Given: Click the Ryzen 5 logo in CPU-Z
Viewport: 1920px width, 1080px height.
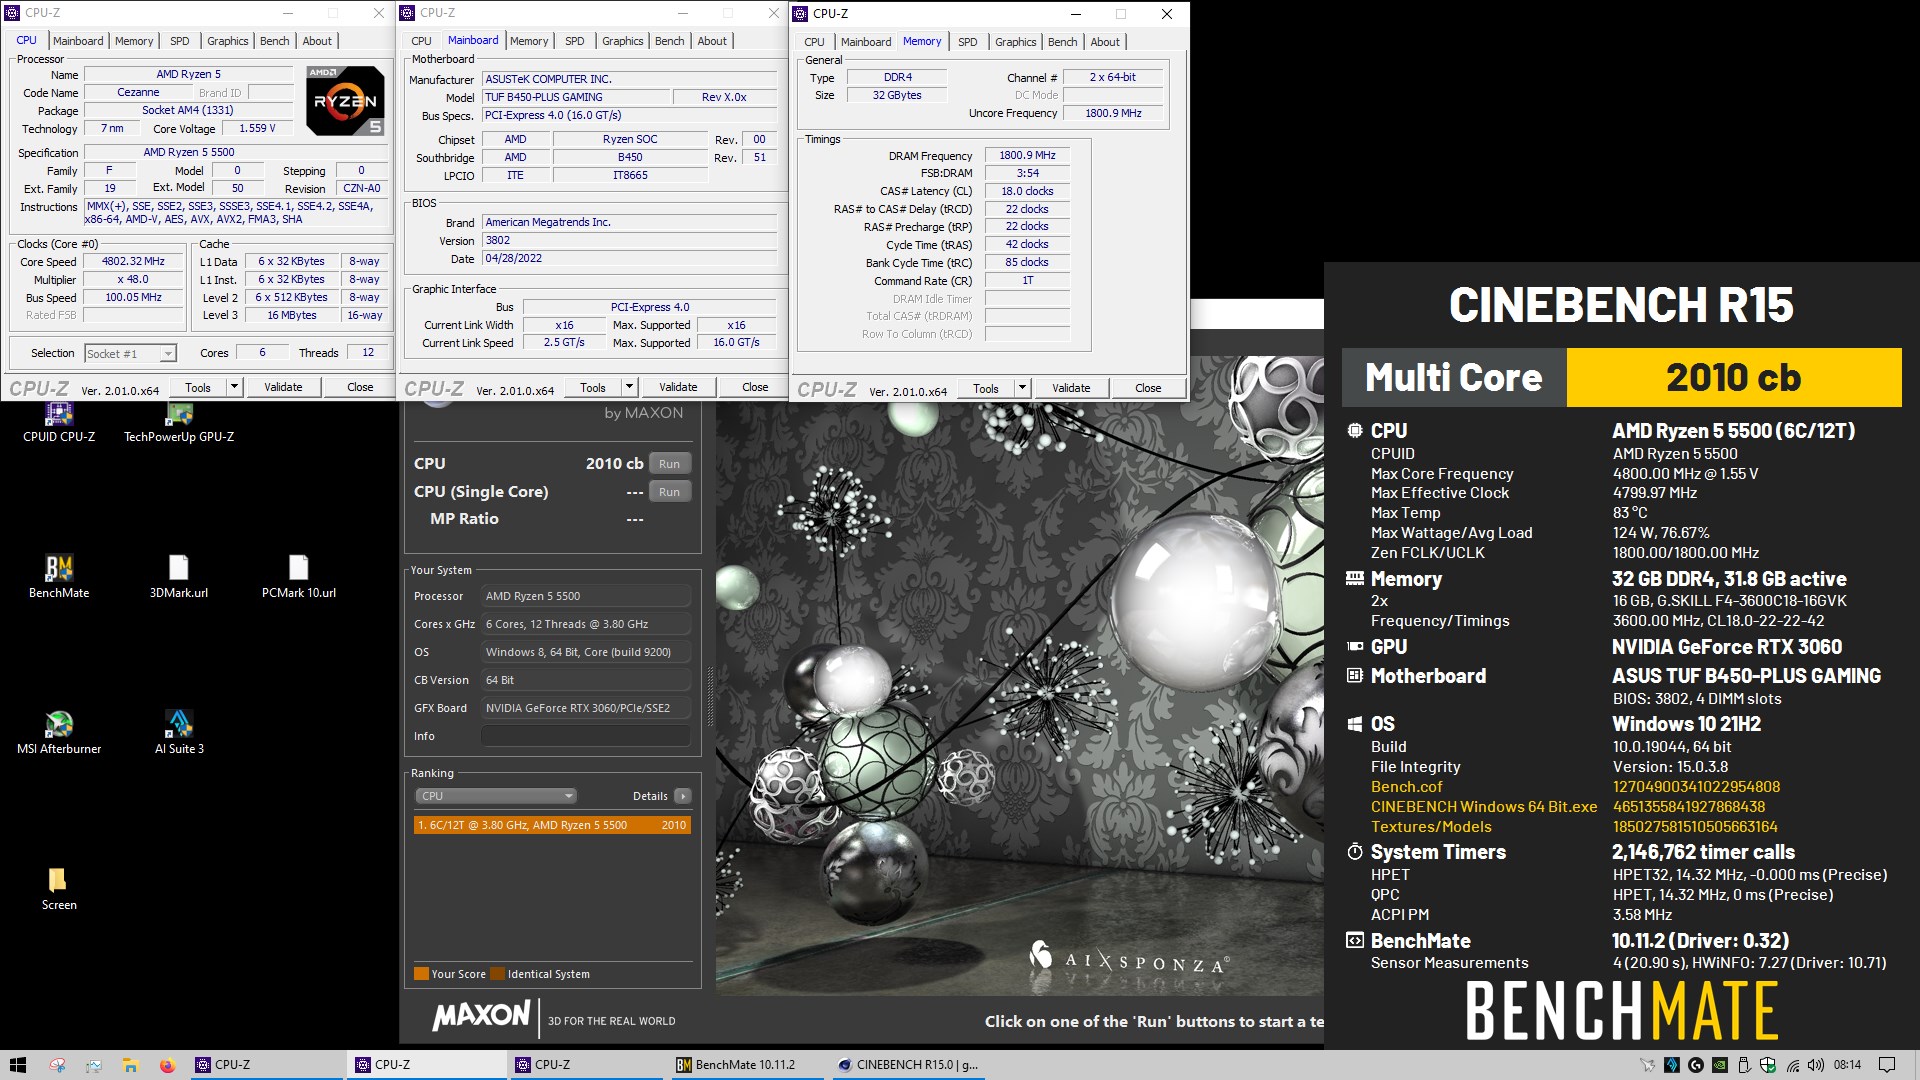Looking at the screenshot, I should coord(344,101).
